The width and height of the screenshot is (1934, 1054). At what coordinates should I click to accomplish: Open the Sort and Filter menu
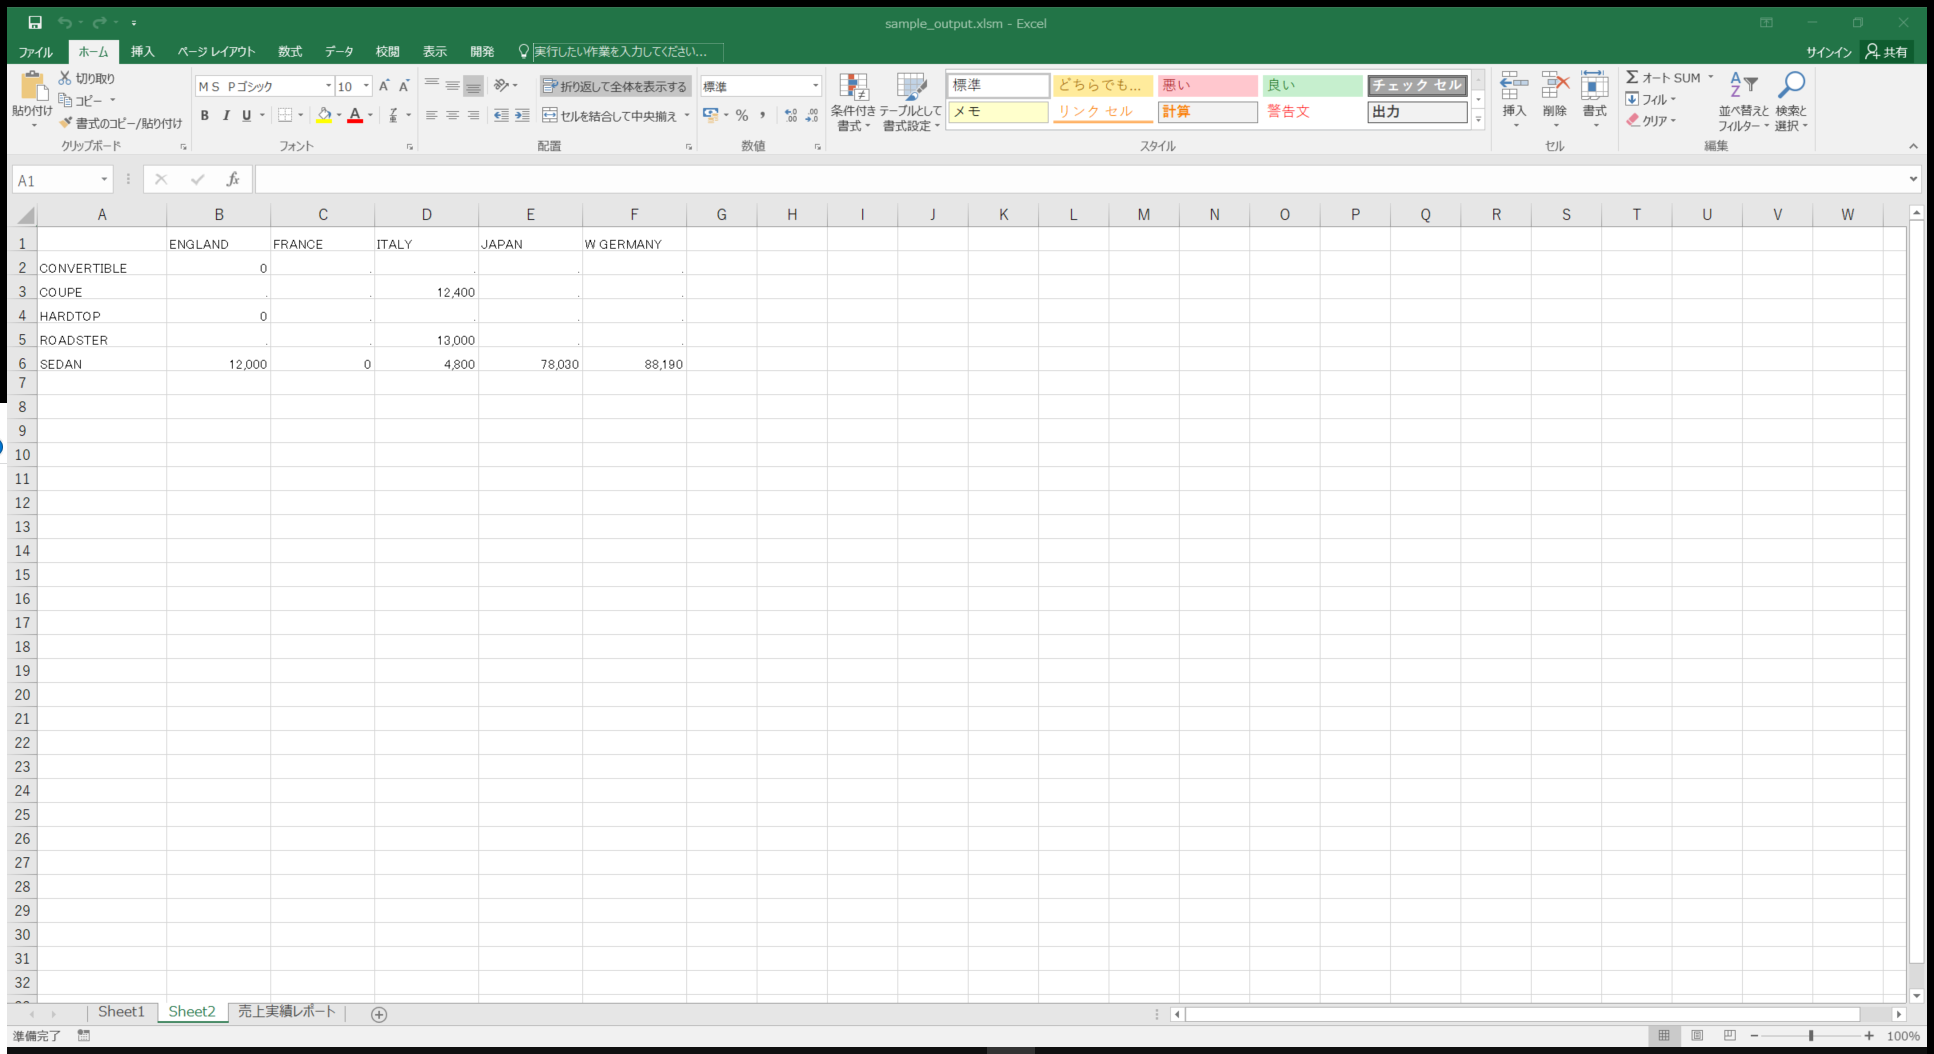tap(1743, 101)
